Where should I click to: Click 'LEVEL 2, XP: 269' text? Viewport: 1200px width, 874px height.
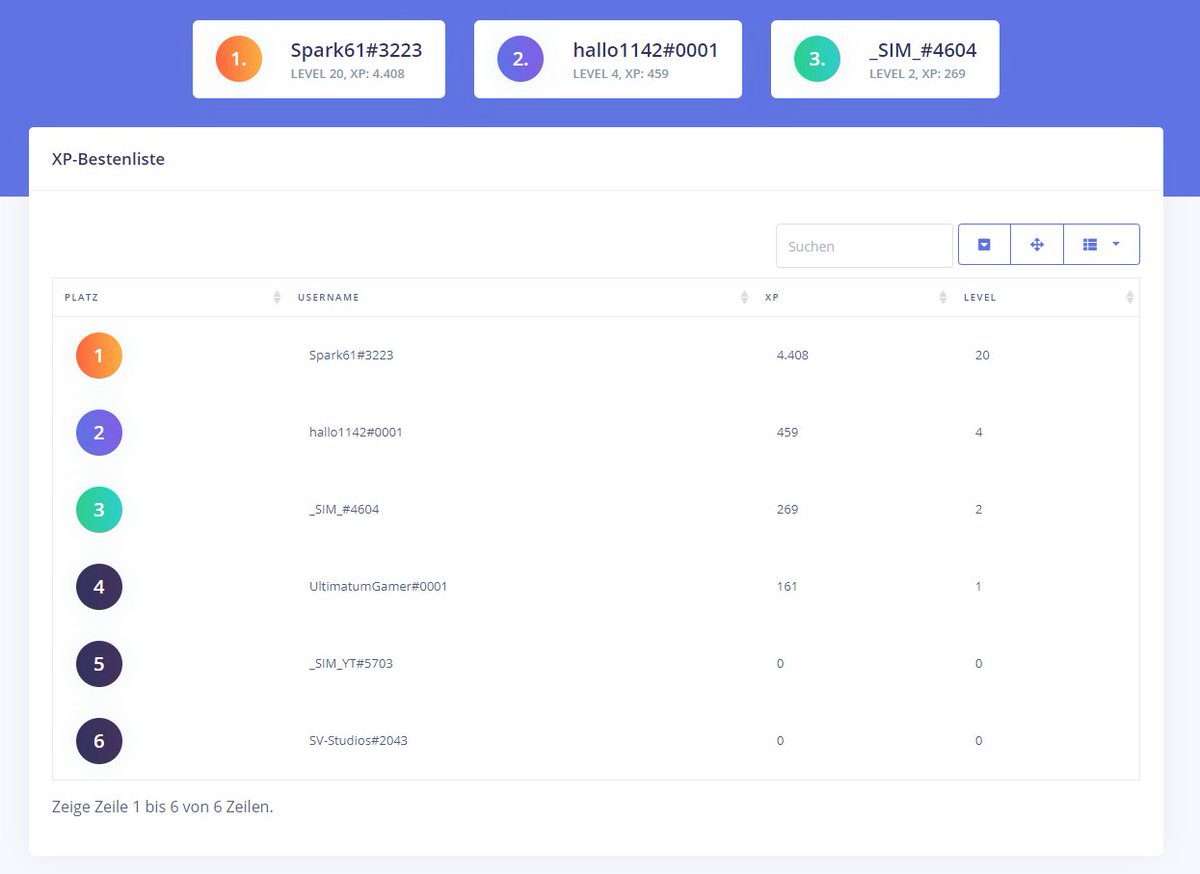(917, 73)
